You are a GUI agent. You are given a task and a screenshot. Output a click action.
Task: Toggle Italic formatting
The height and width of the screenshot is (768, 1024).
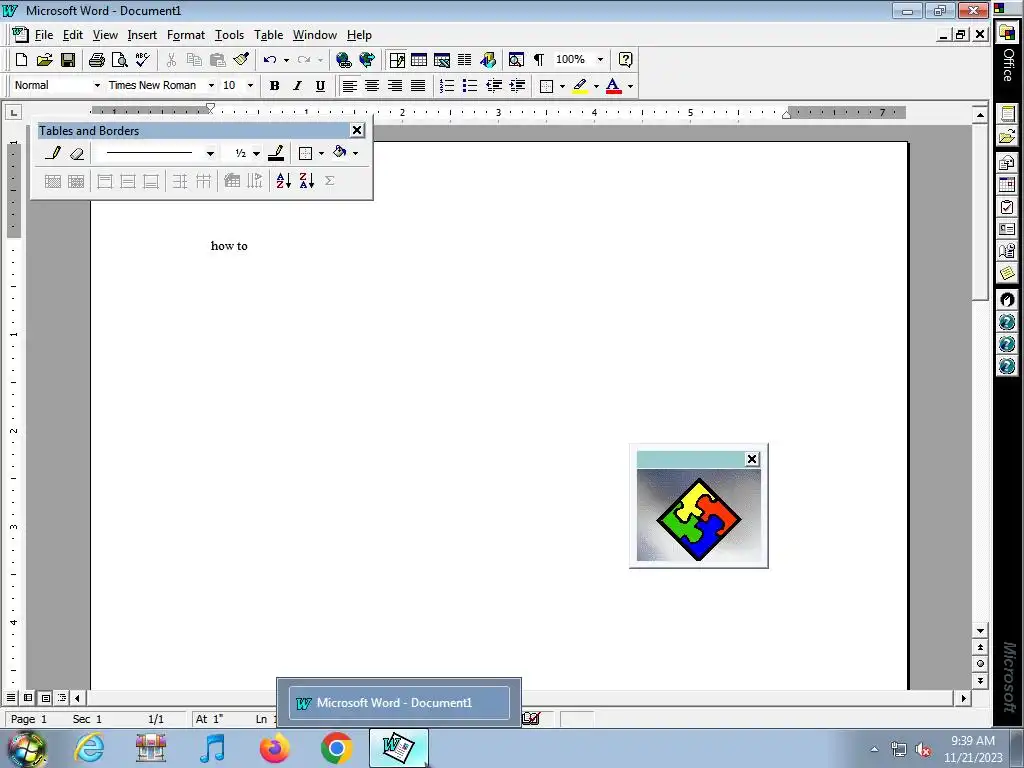[297, 86]
